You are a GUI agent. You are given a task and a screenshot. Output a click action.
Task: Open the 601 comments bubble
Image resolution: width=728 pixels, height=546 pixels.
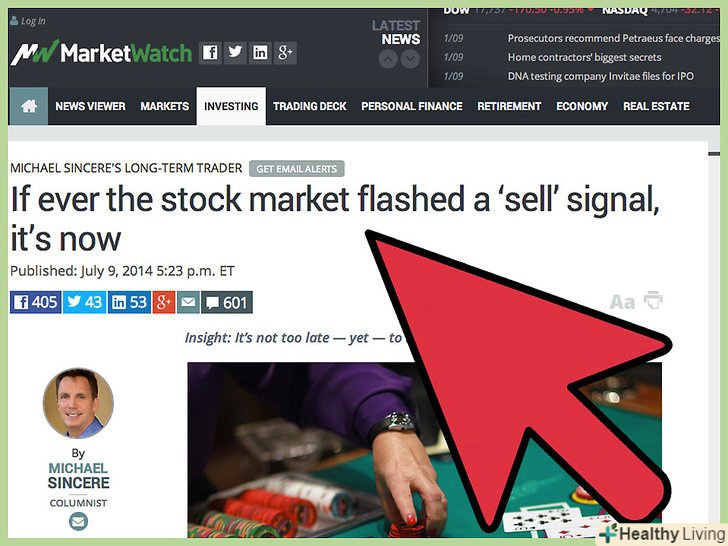coord(227,302)
